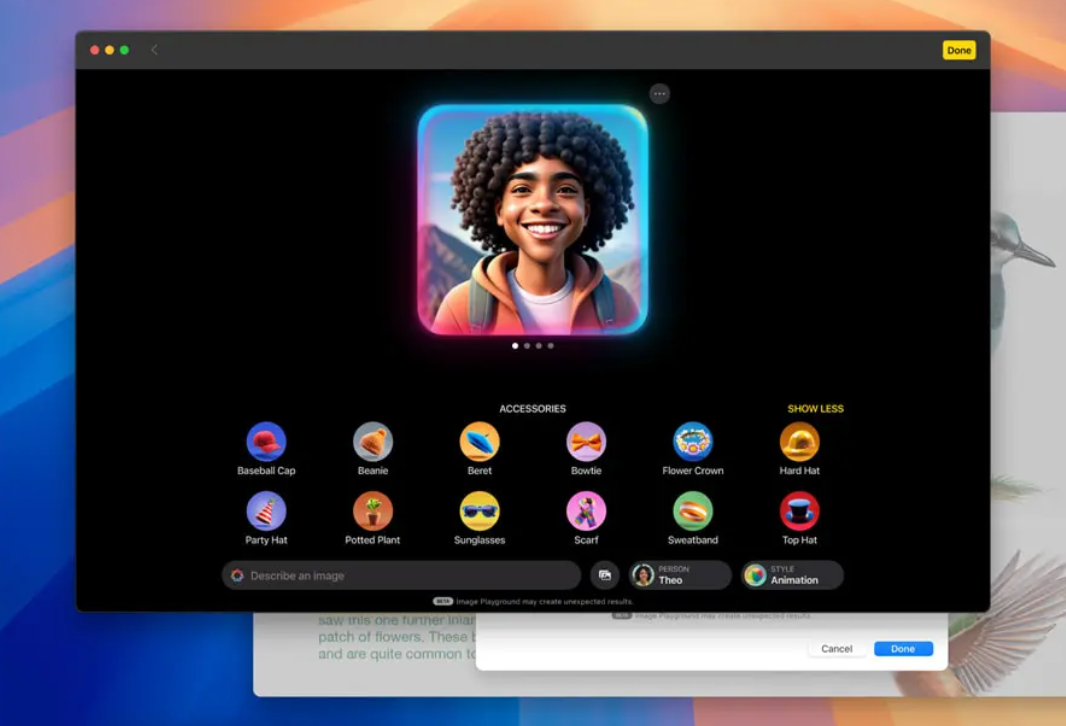Select the Sweatband accessory
The image size is (1066, 726).
coord(693,511)
